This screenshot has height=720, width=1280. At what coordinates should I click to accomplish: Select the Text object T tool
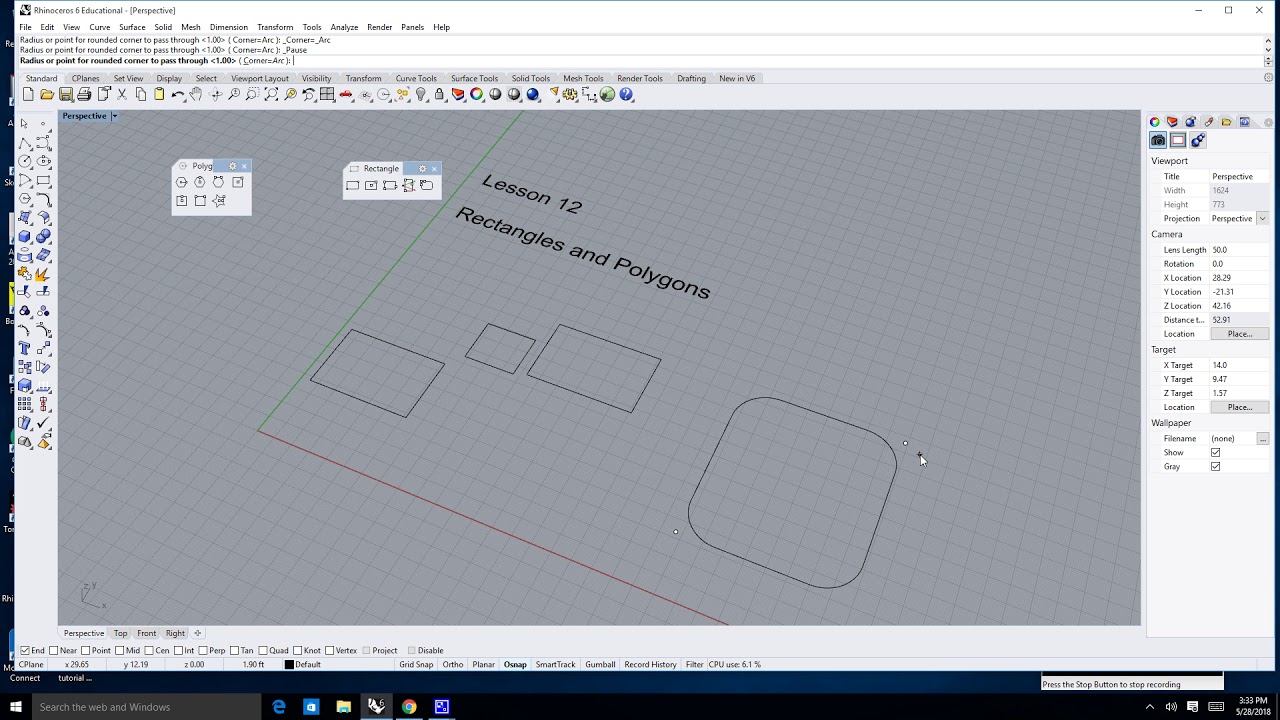click(x=25, y=348)
